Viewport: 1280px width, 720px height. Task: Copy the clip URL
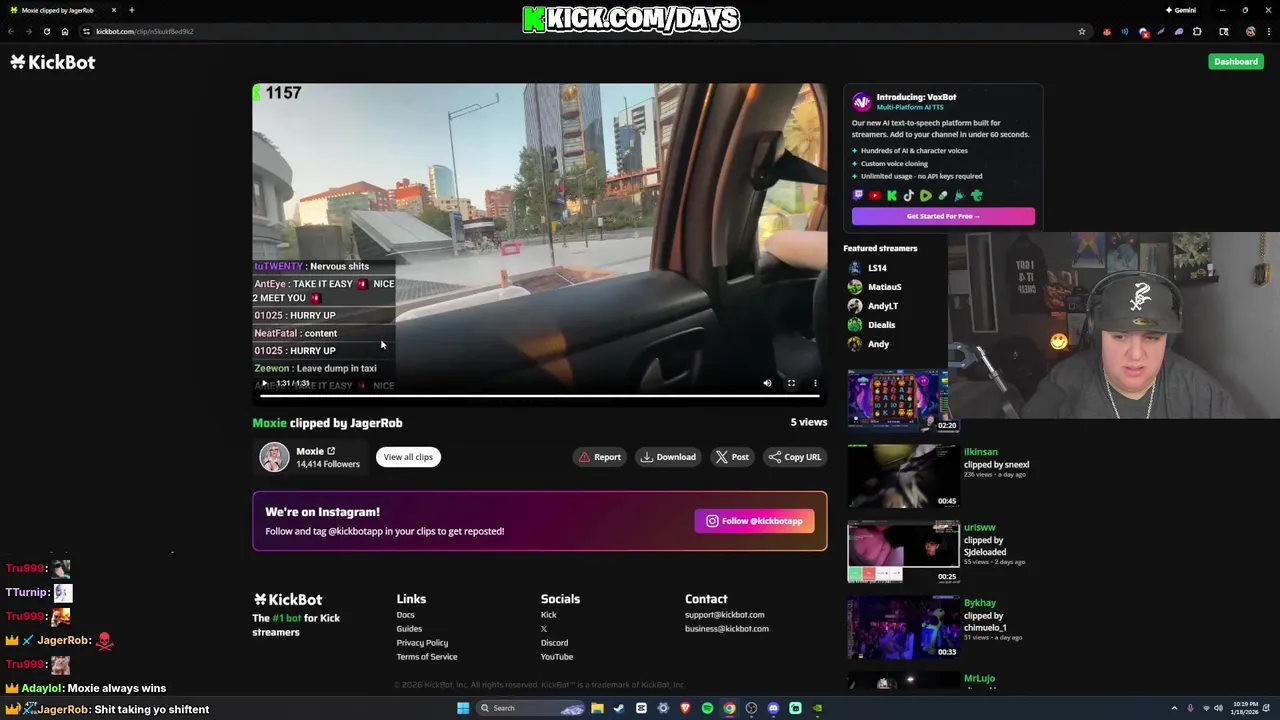pyautogui.click(x=795, y=457)
